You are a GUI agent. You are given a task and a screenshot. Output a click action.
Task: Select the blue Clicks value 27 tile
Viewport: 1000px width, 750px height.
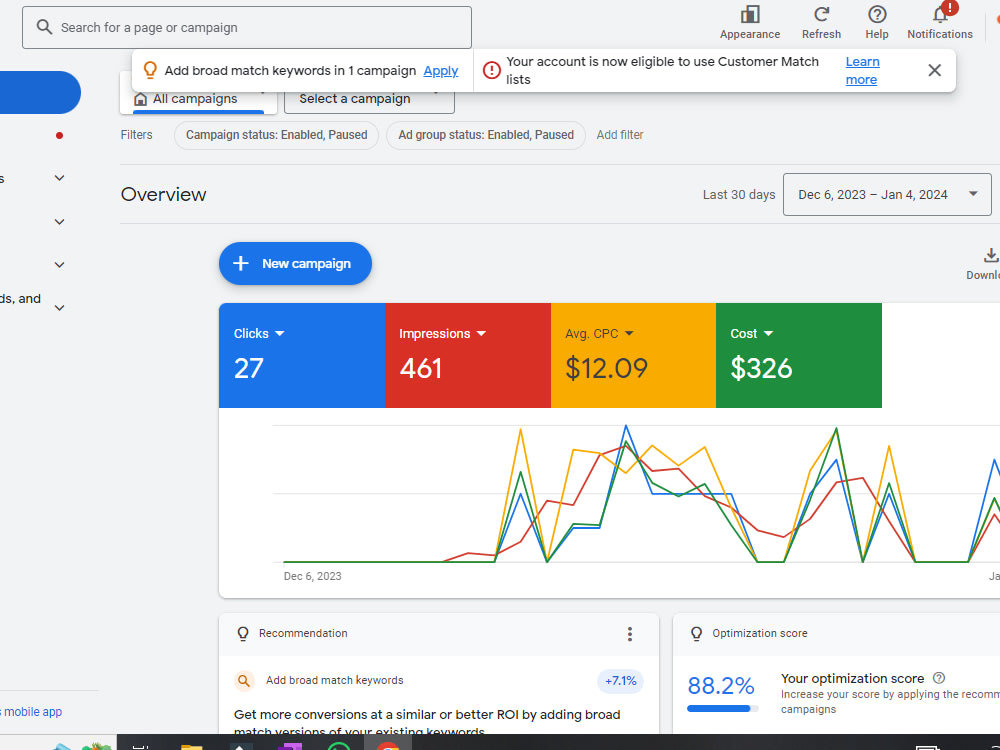point(302,355)
